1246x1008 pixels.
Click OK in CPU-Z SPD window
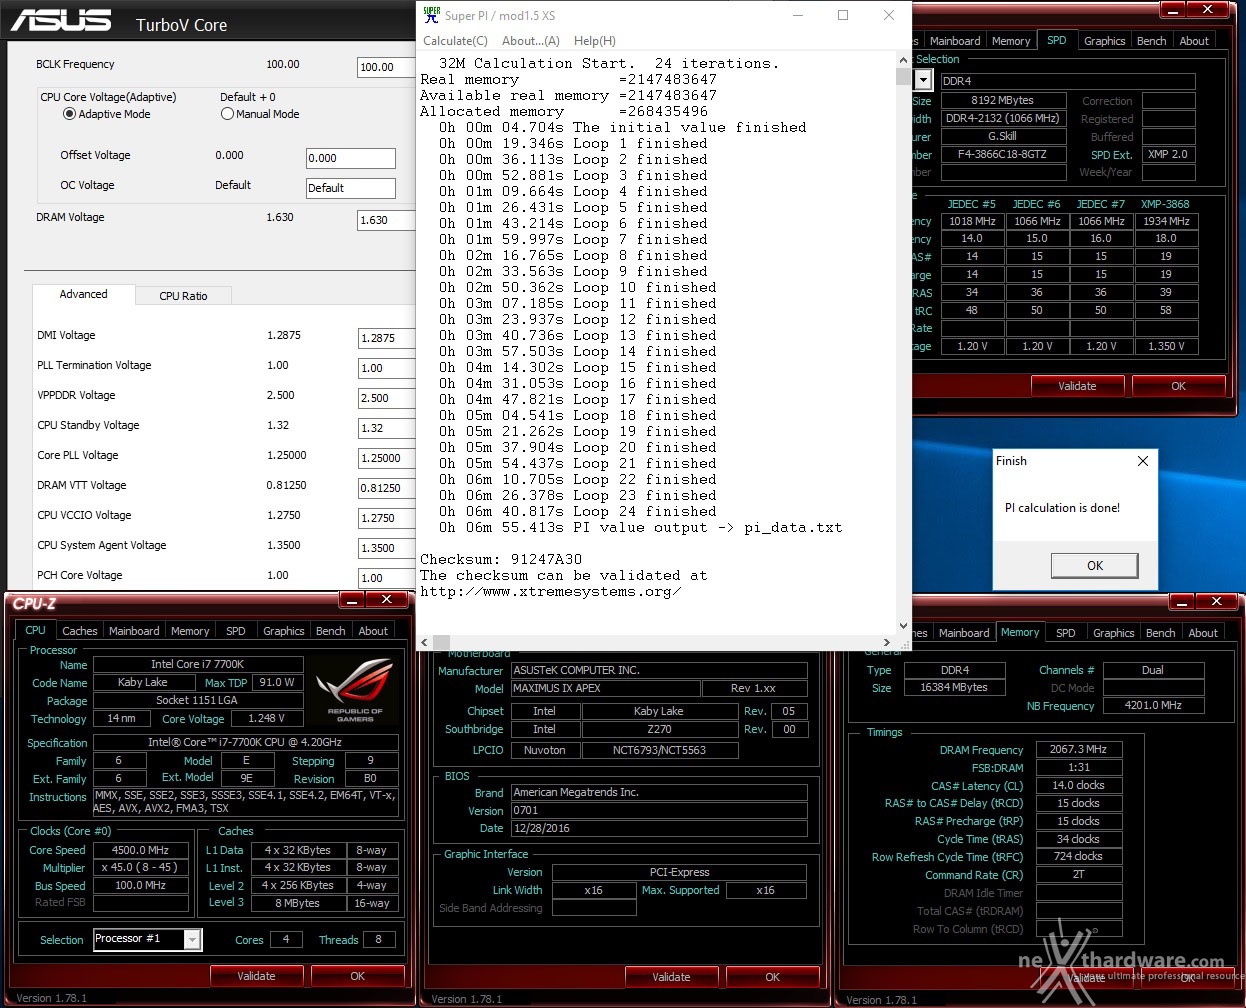[1178, 386]
